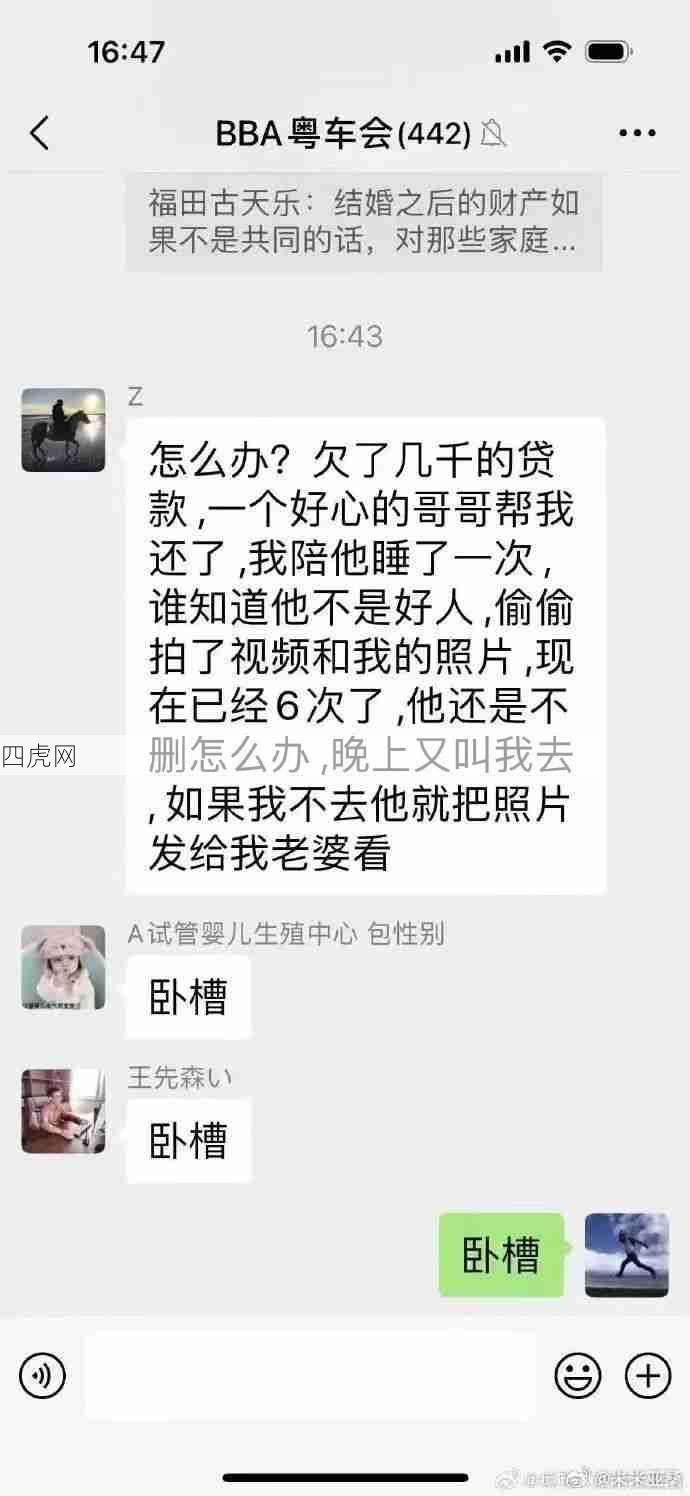Image resolution: width=690 pixels, height=1496 pixels.
Task: Tap your own running figure avatar
Action: pos(626,1255)
